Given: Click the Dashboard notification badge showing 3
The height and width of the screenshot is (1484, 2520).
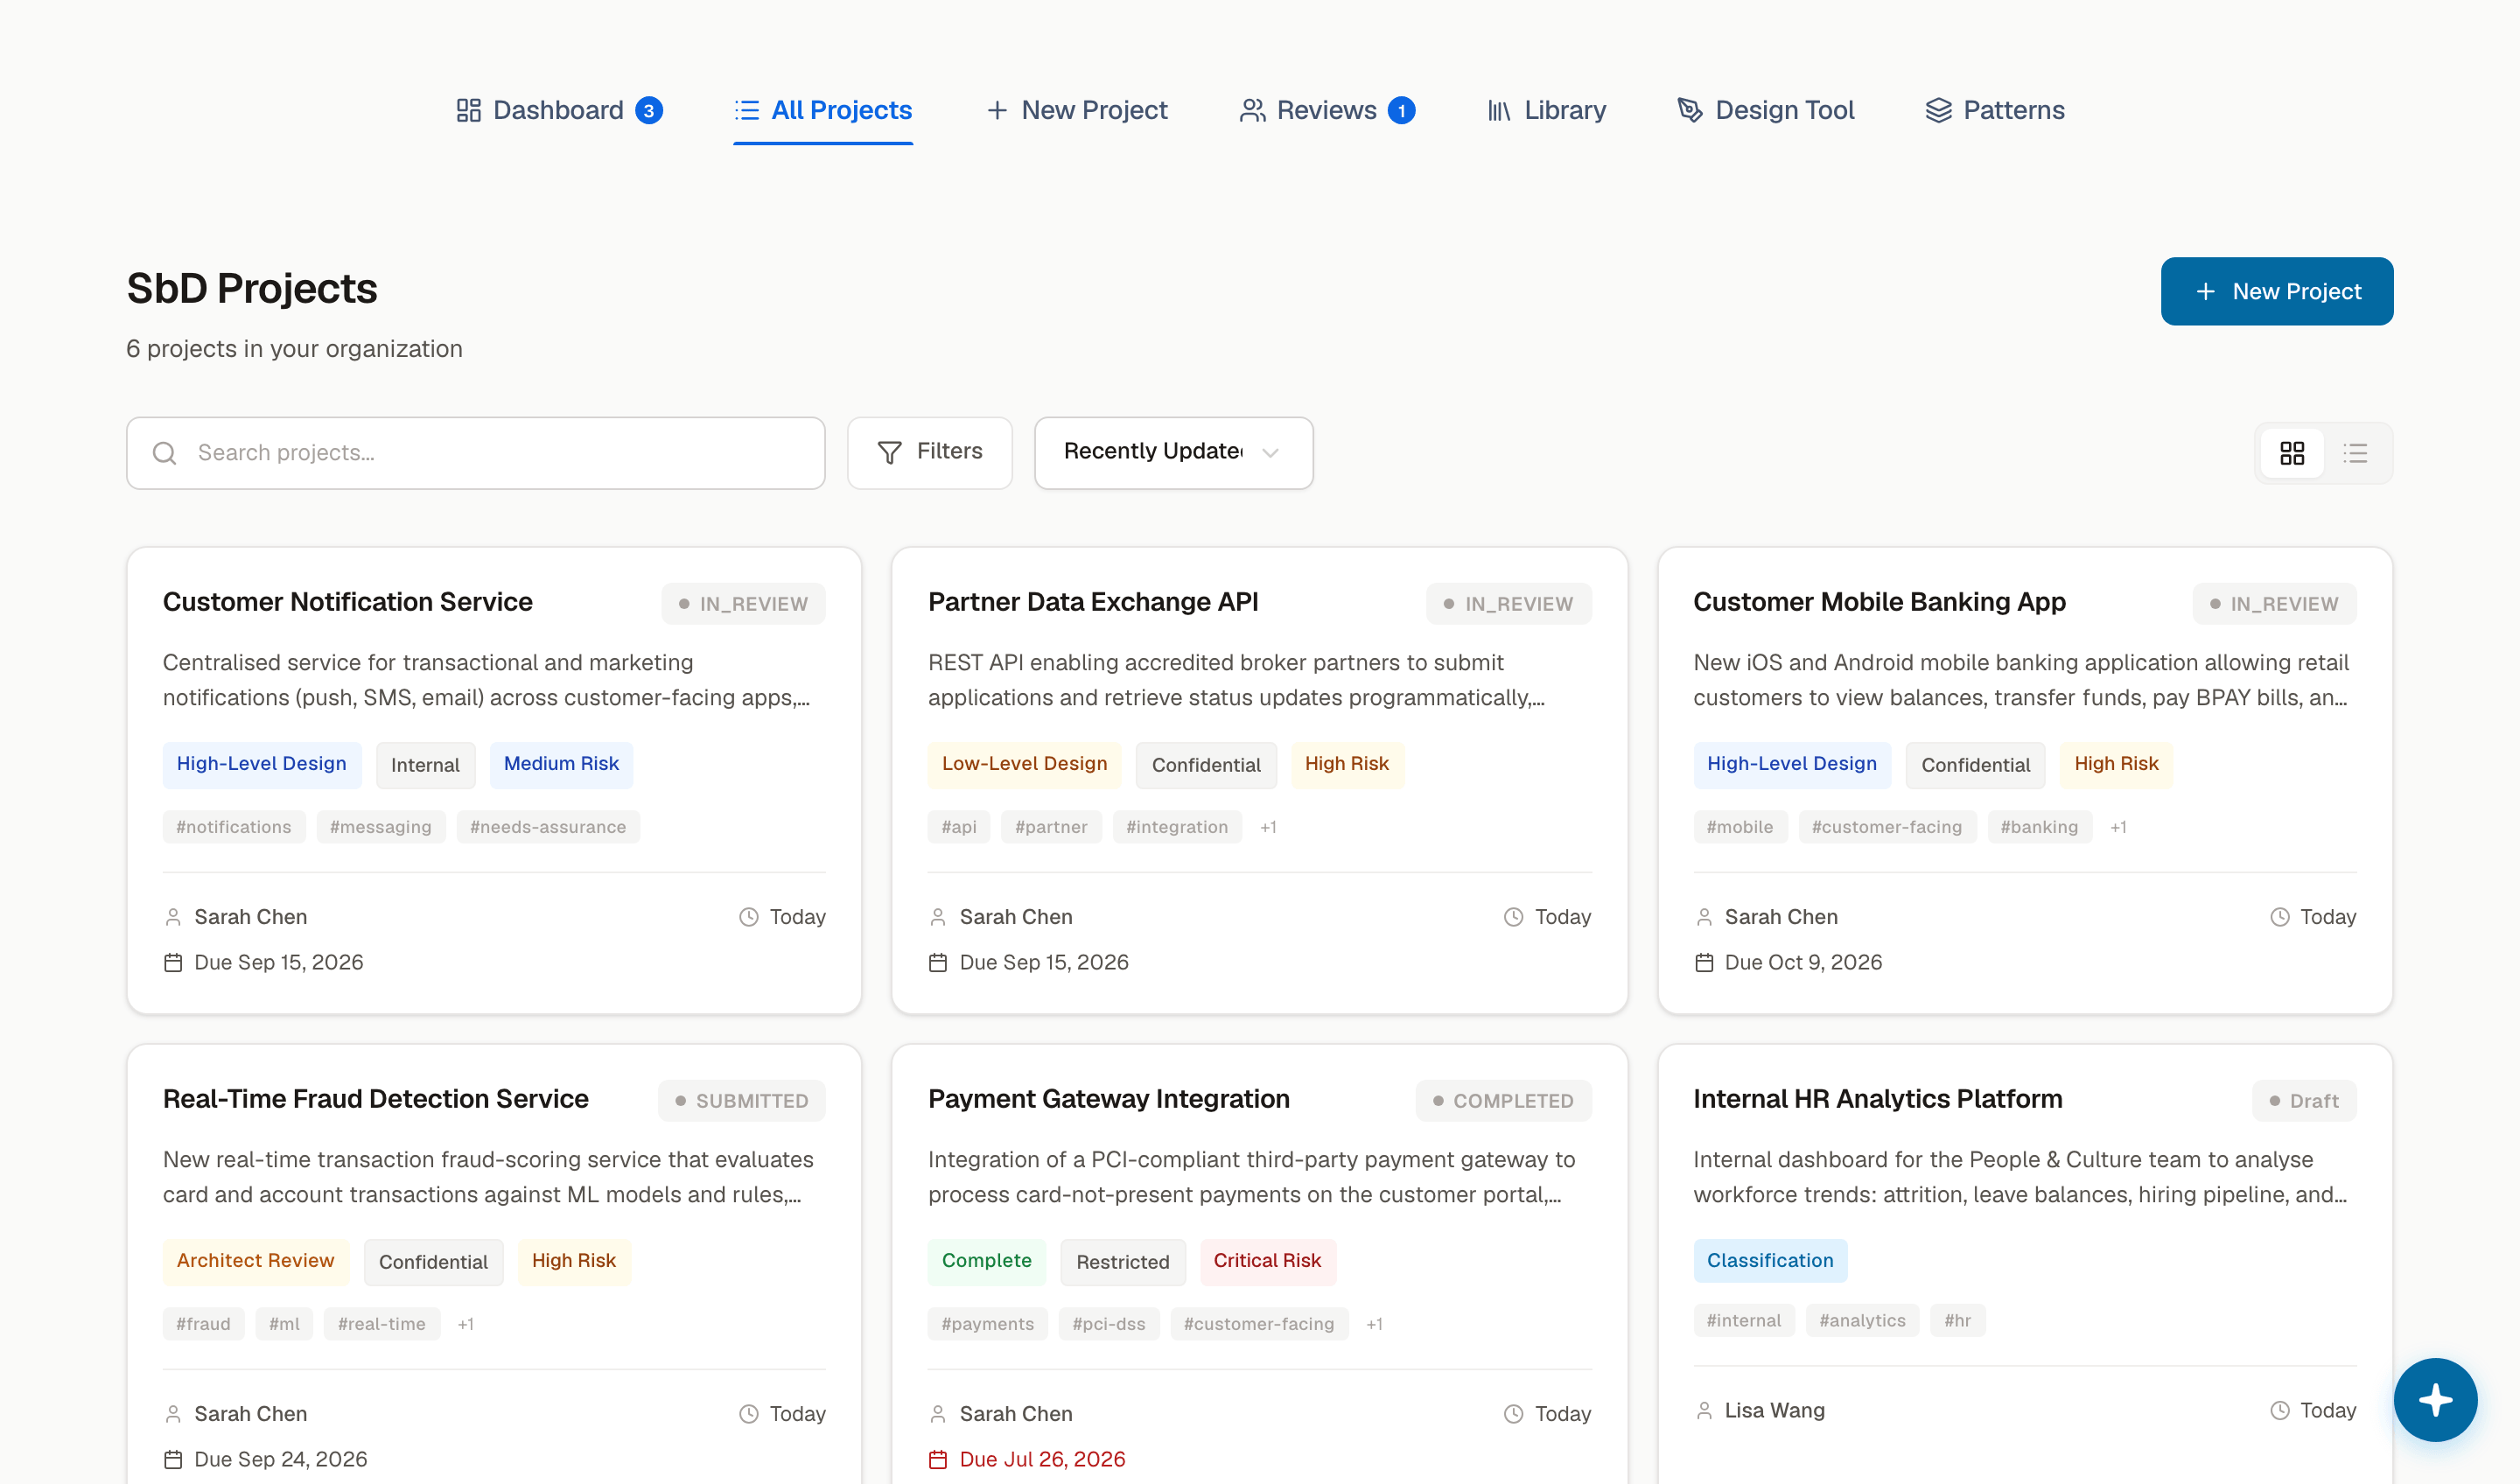Looking at the screenshot, I should click(649, 111).
